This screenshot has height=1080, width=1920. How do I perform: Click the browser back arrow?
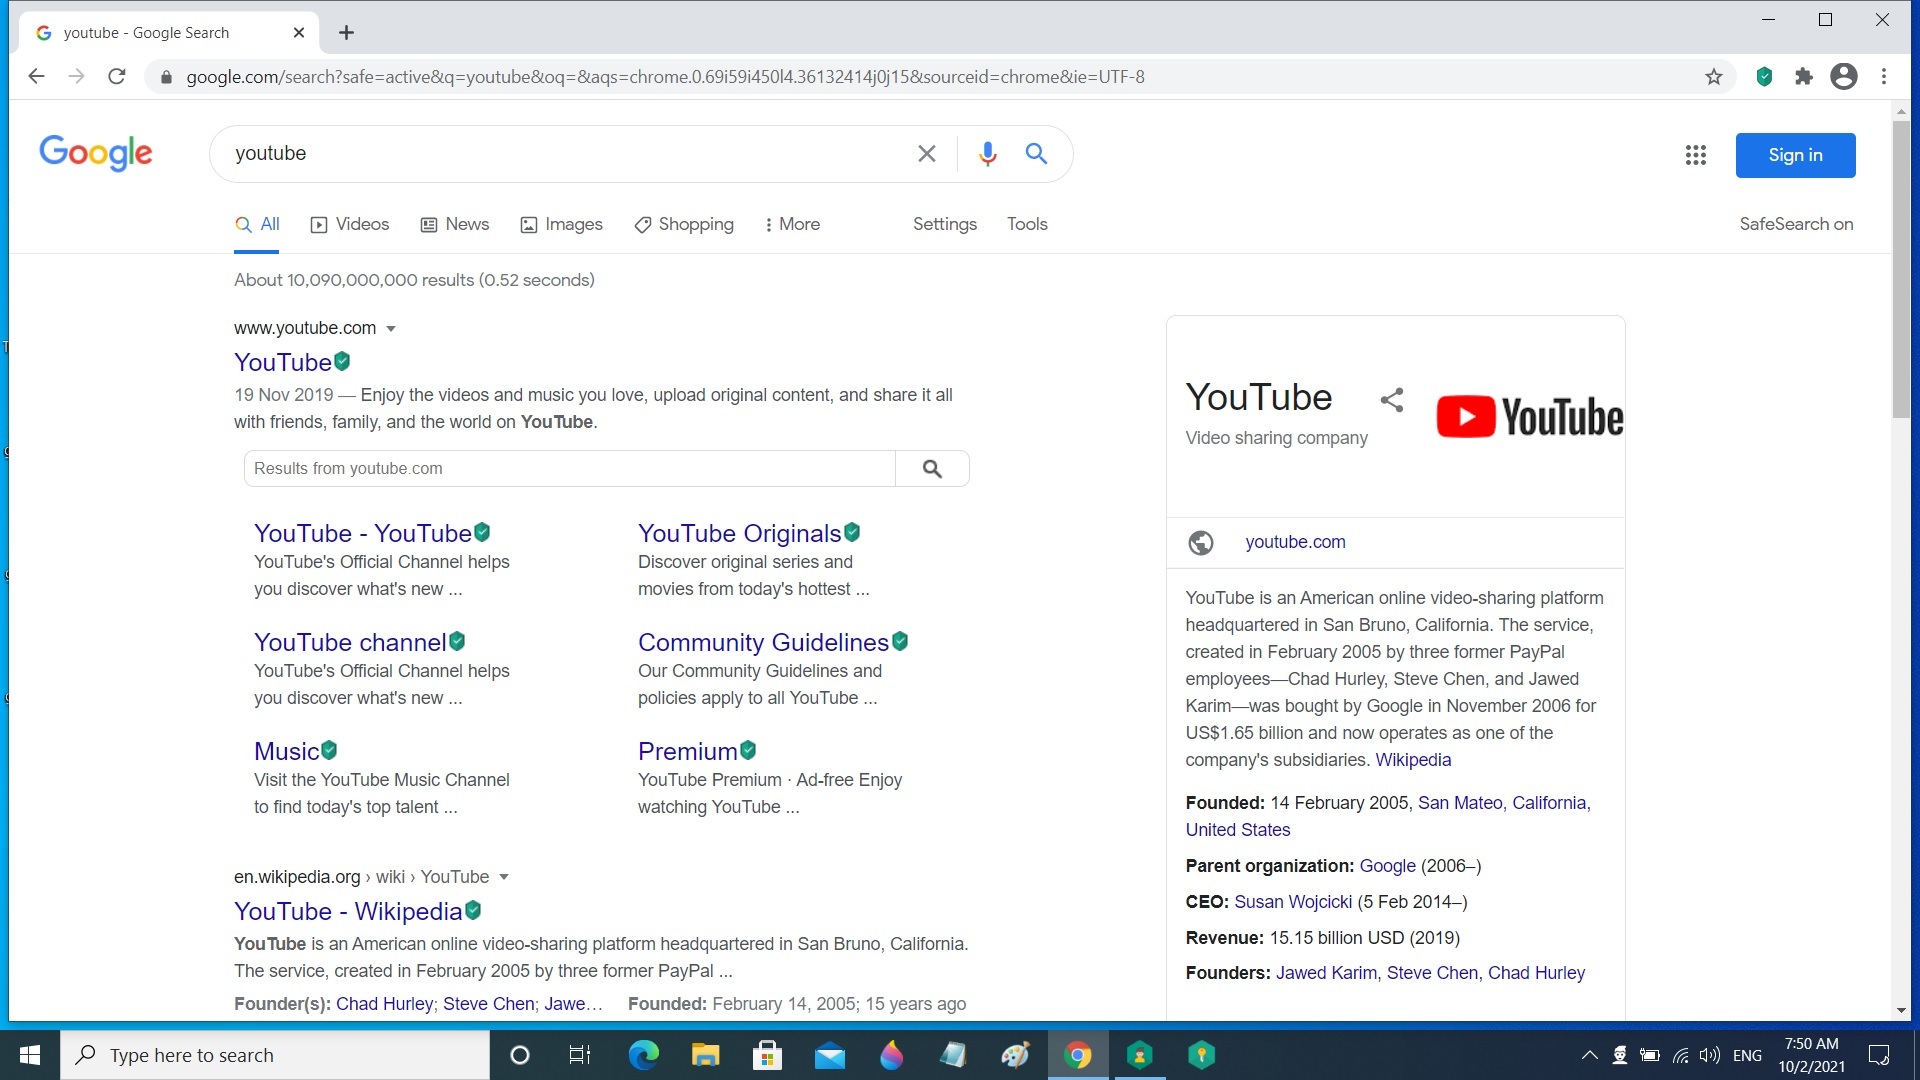36,77
